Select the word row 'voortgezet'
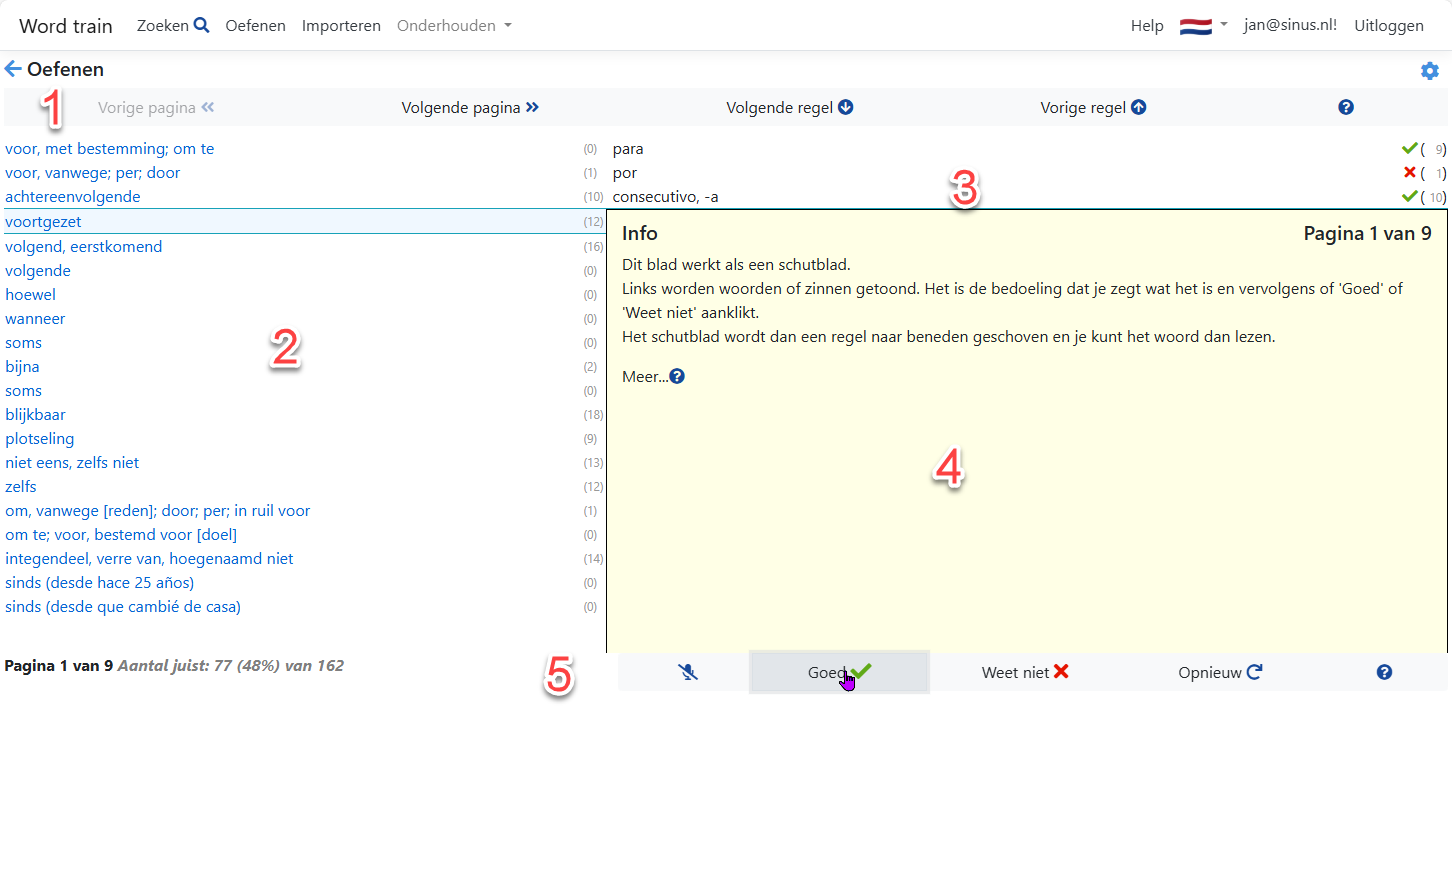 (x=44, y=222)
